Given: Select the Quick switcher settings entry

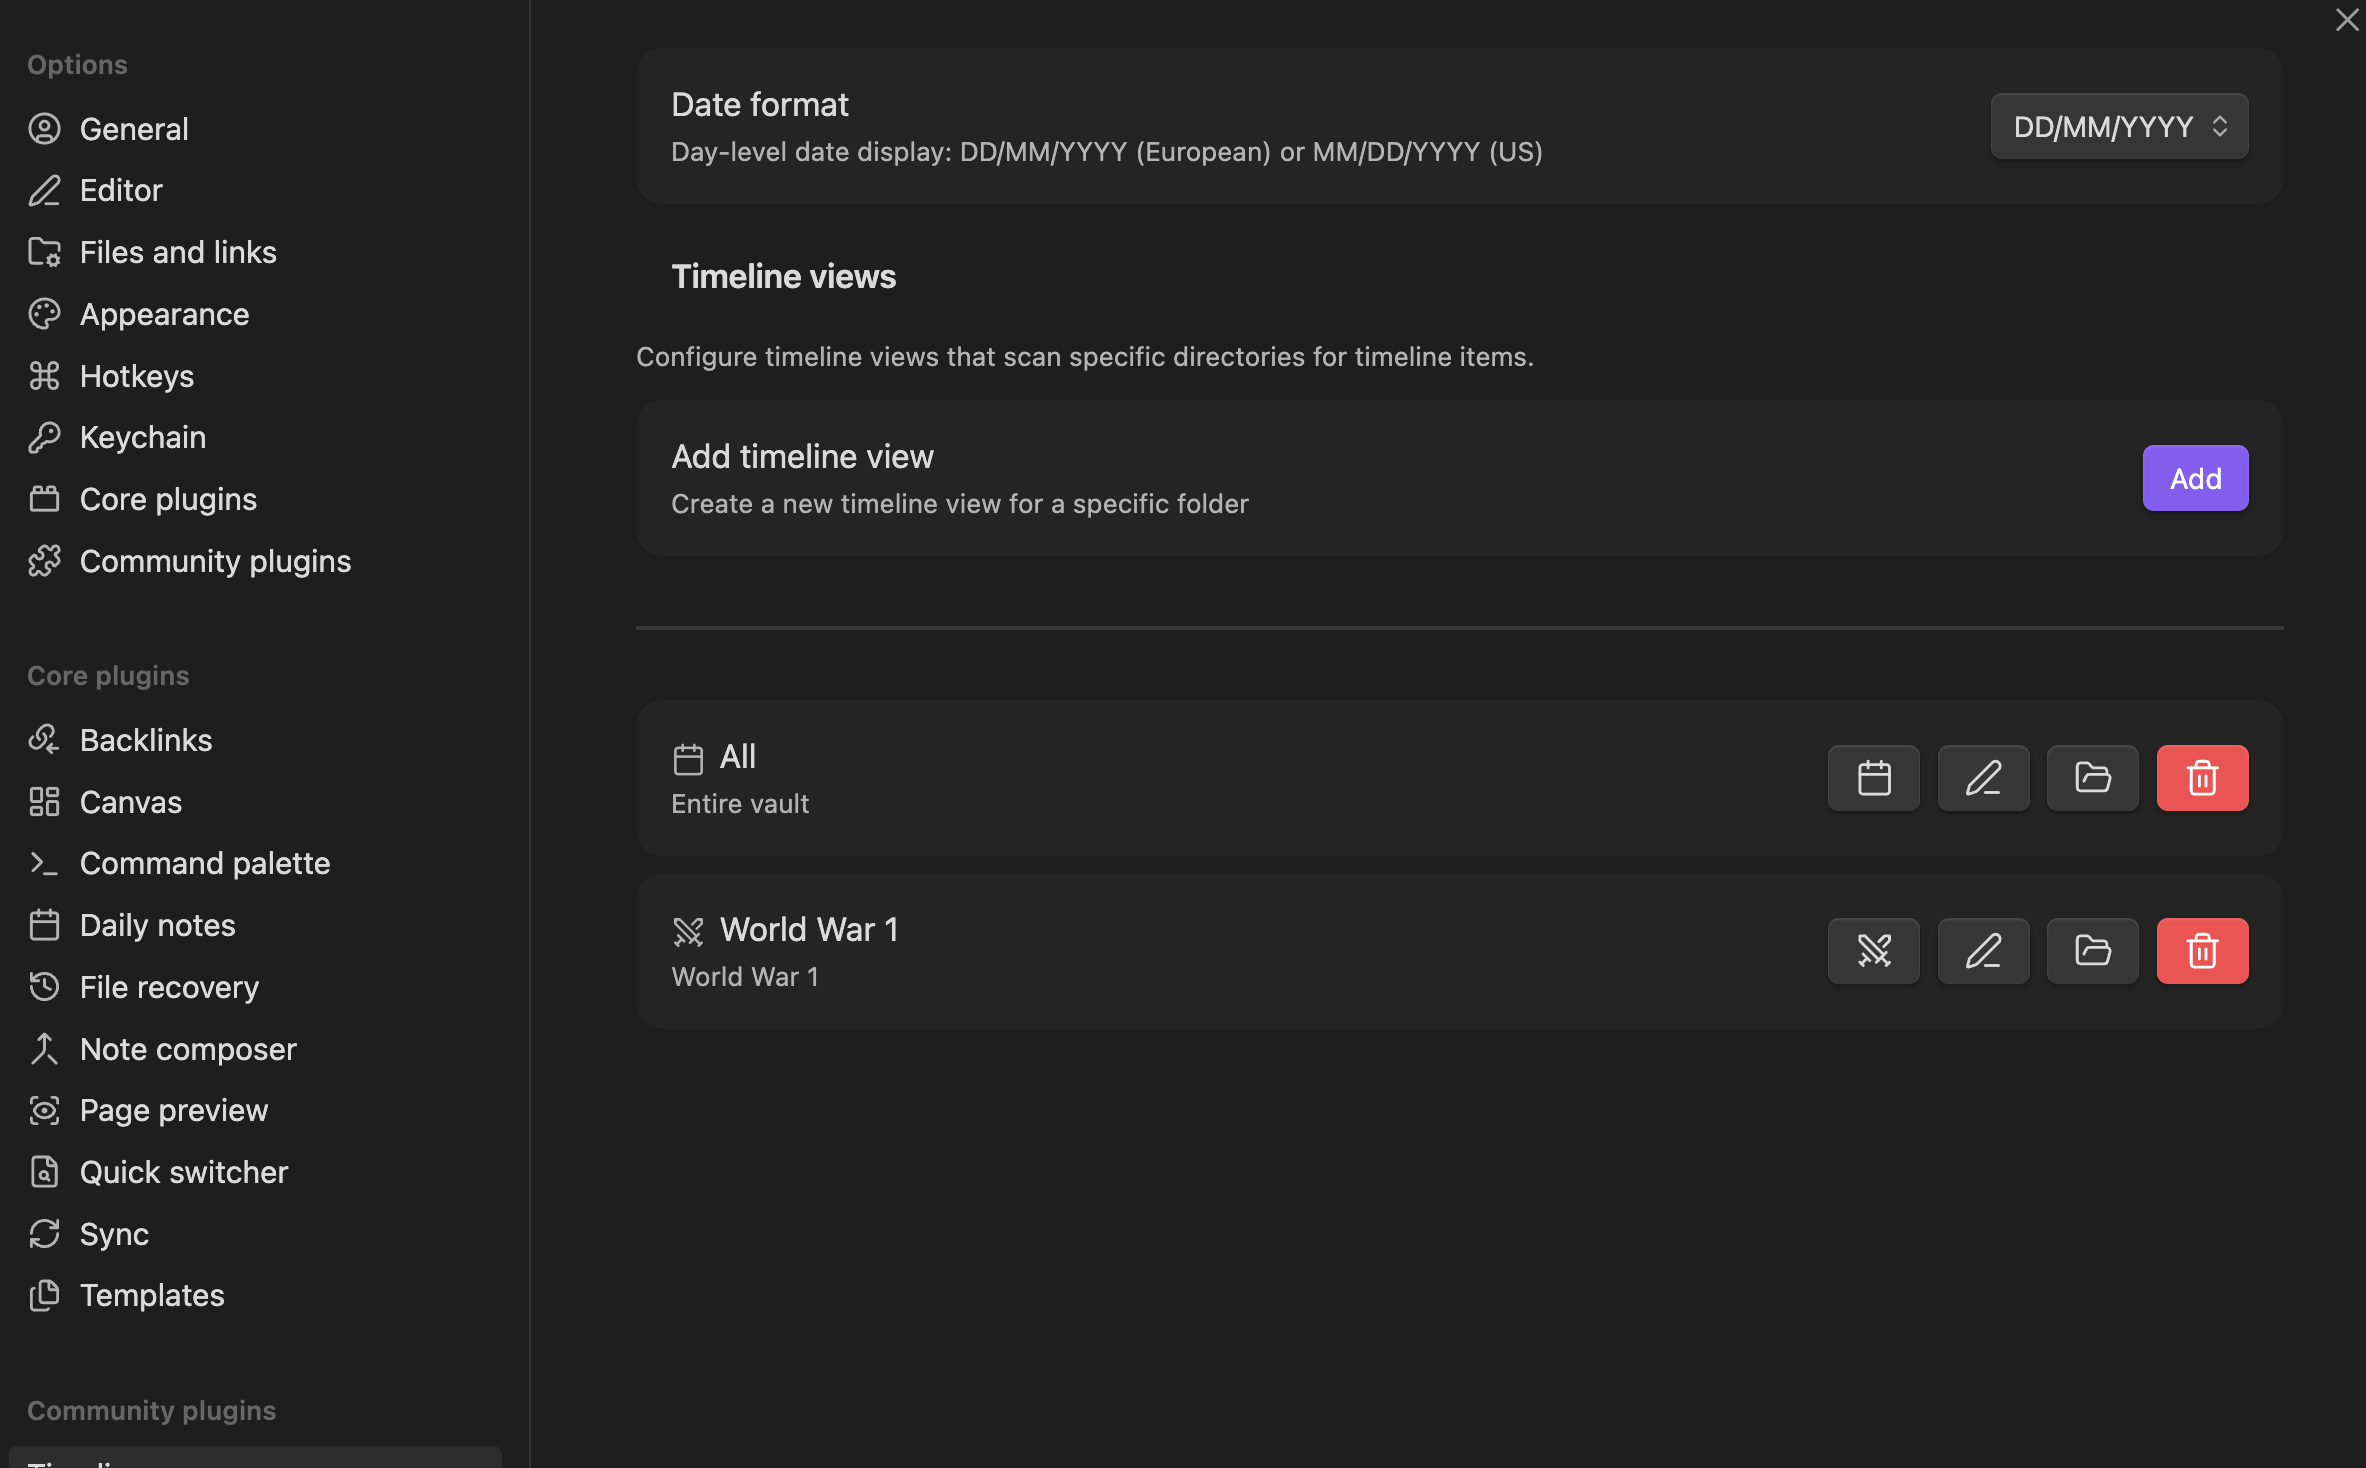Looking at the screenshot, I should click(184, 1172).
